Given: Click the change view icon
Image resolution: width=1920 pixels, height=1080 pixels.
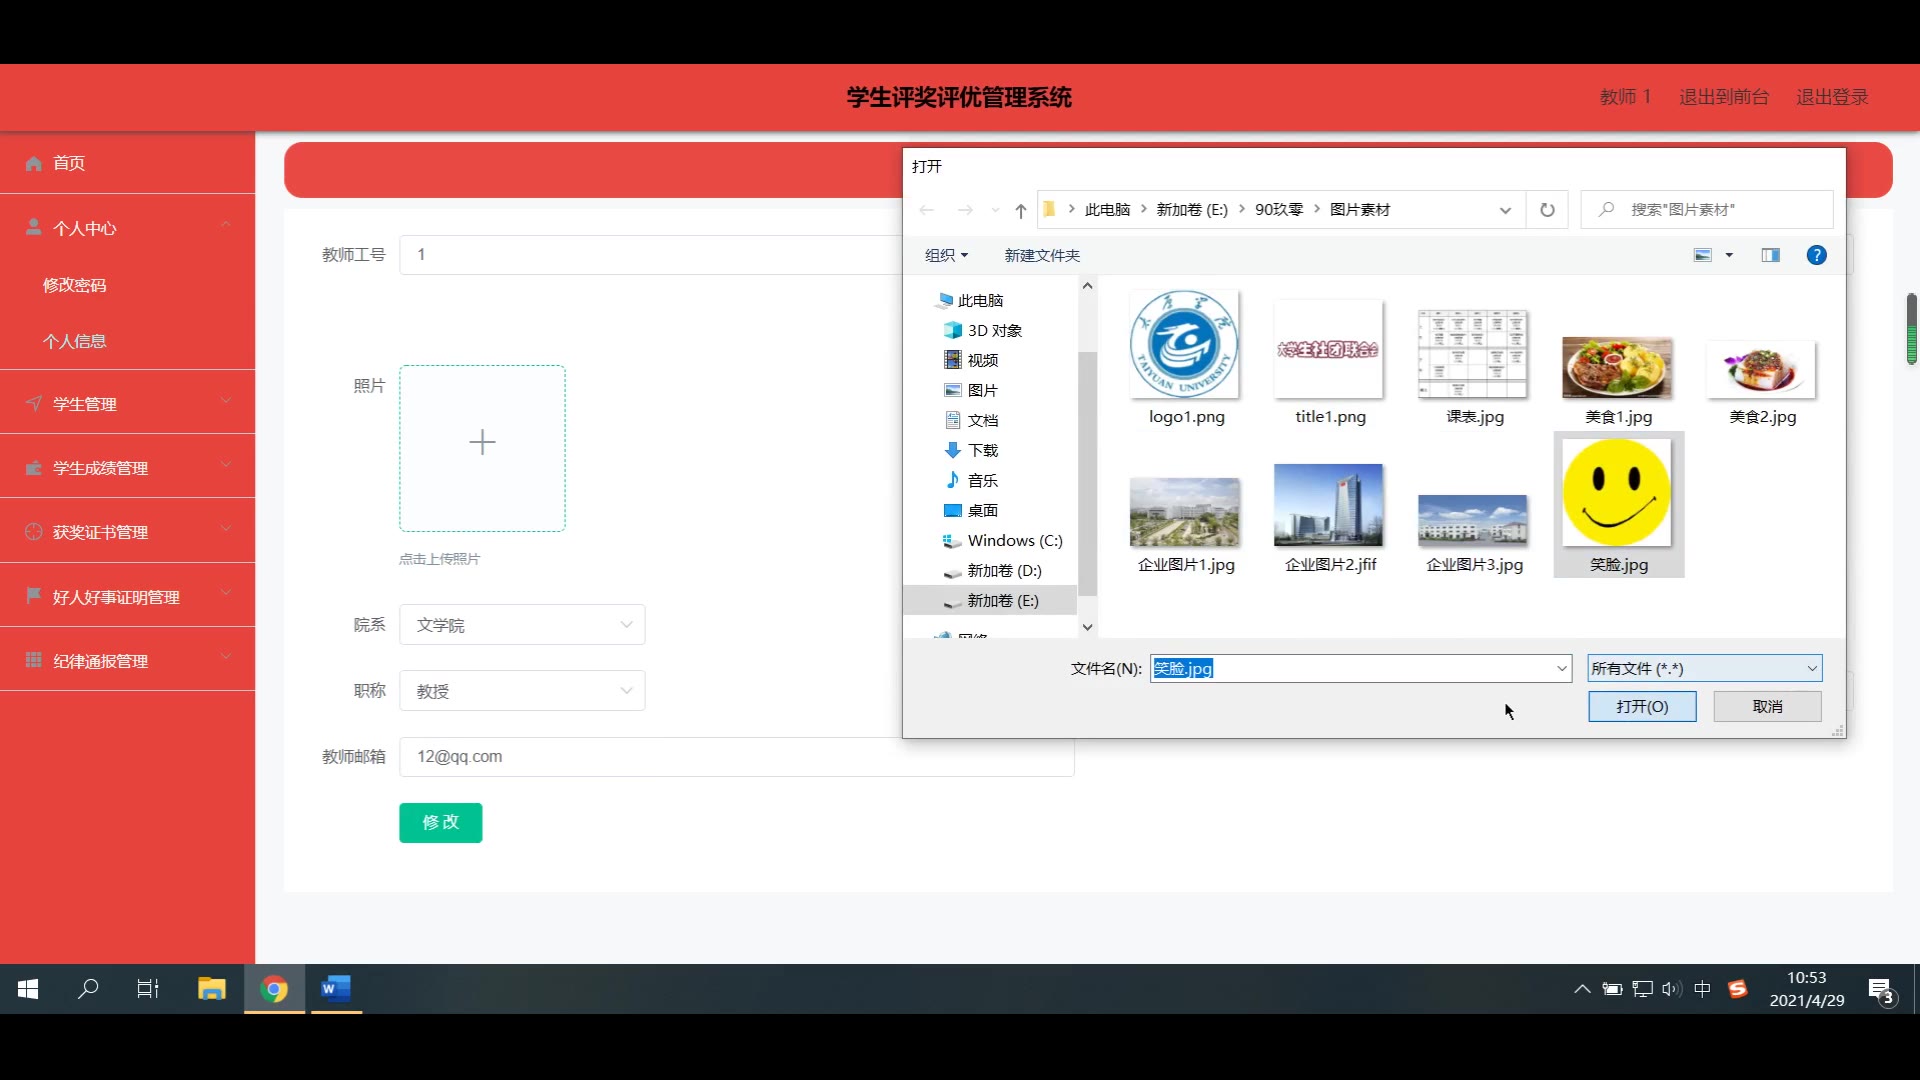Looking at the screenshot, I should click(x=1703, y=255).
